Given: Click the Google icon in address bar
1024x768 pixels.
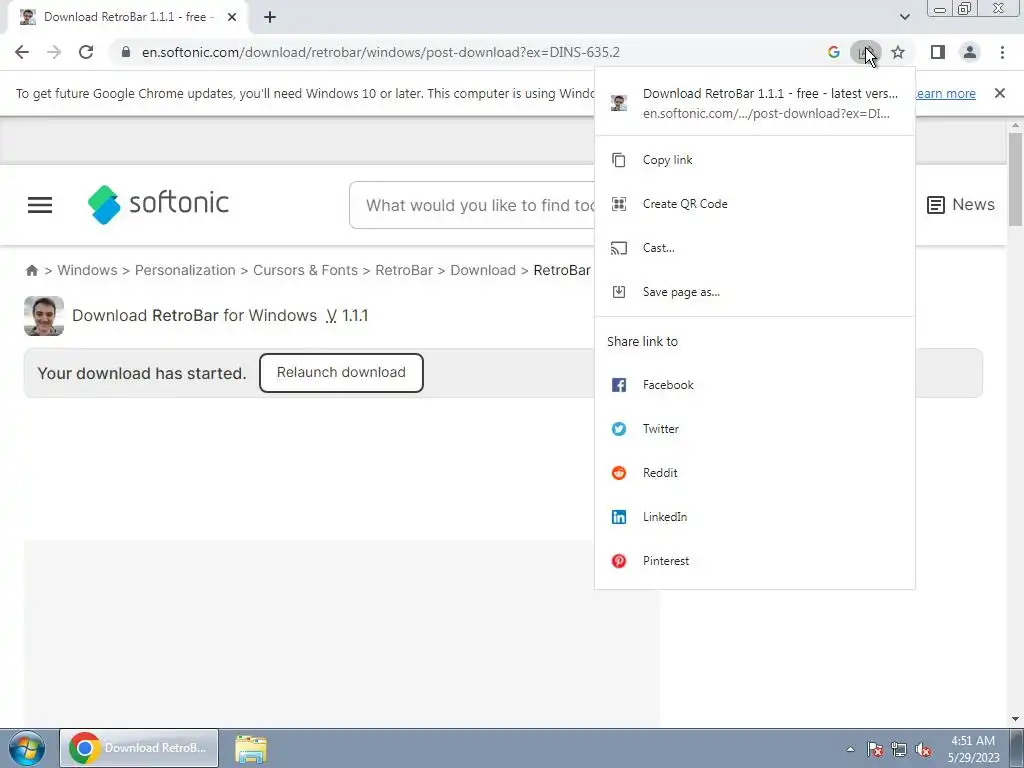Looking at the screenshot, I should click(x=833, y=52).
